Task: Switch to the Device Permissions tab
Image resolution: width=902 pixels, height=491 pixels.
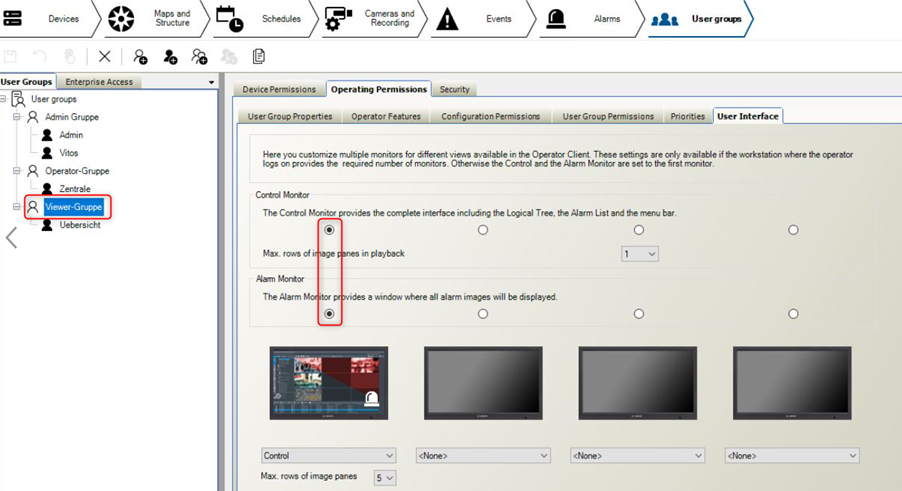Action: [279, 89]
